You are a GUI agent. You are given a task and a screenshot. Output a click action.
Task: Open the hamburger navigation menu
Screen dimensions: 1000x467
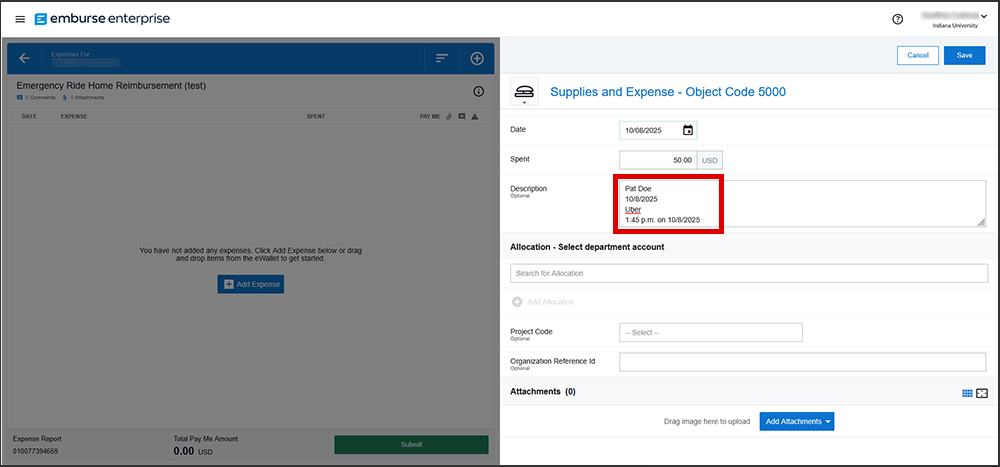point(20,19)
